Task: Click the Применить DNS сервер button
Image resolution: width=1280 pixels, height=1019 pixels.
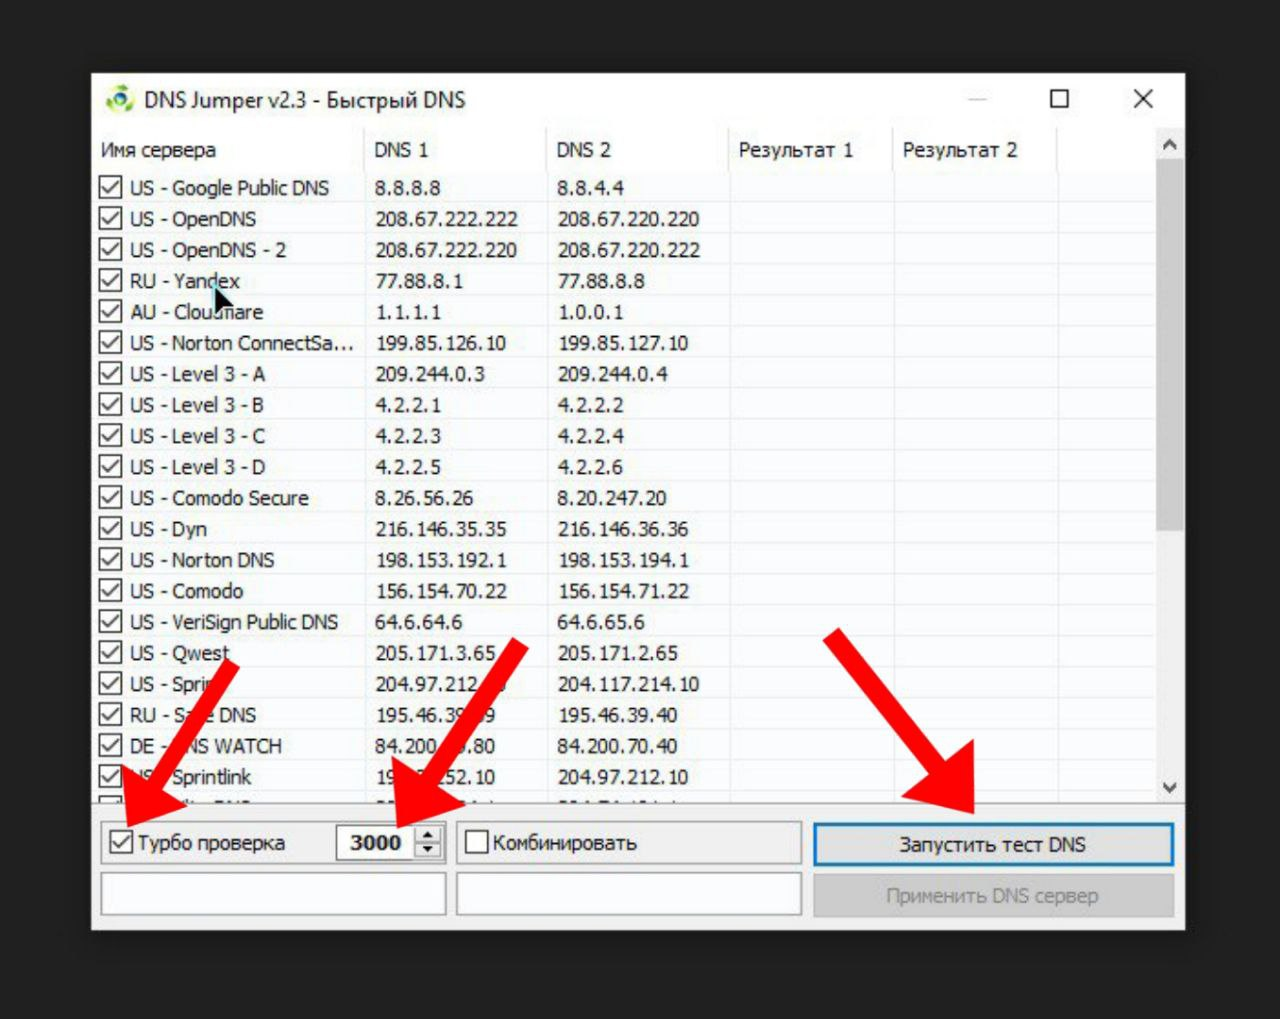Action: (992, 896)
